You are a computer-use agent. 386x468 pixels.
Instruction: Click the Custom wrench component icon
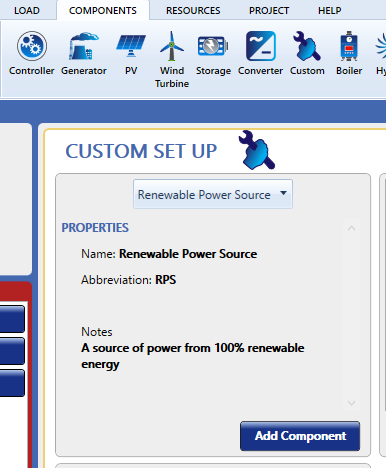307,53
